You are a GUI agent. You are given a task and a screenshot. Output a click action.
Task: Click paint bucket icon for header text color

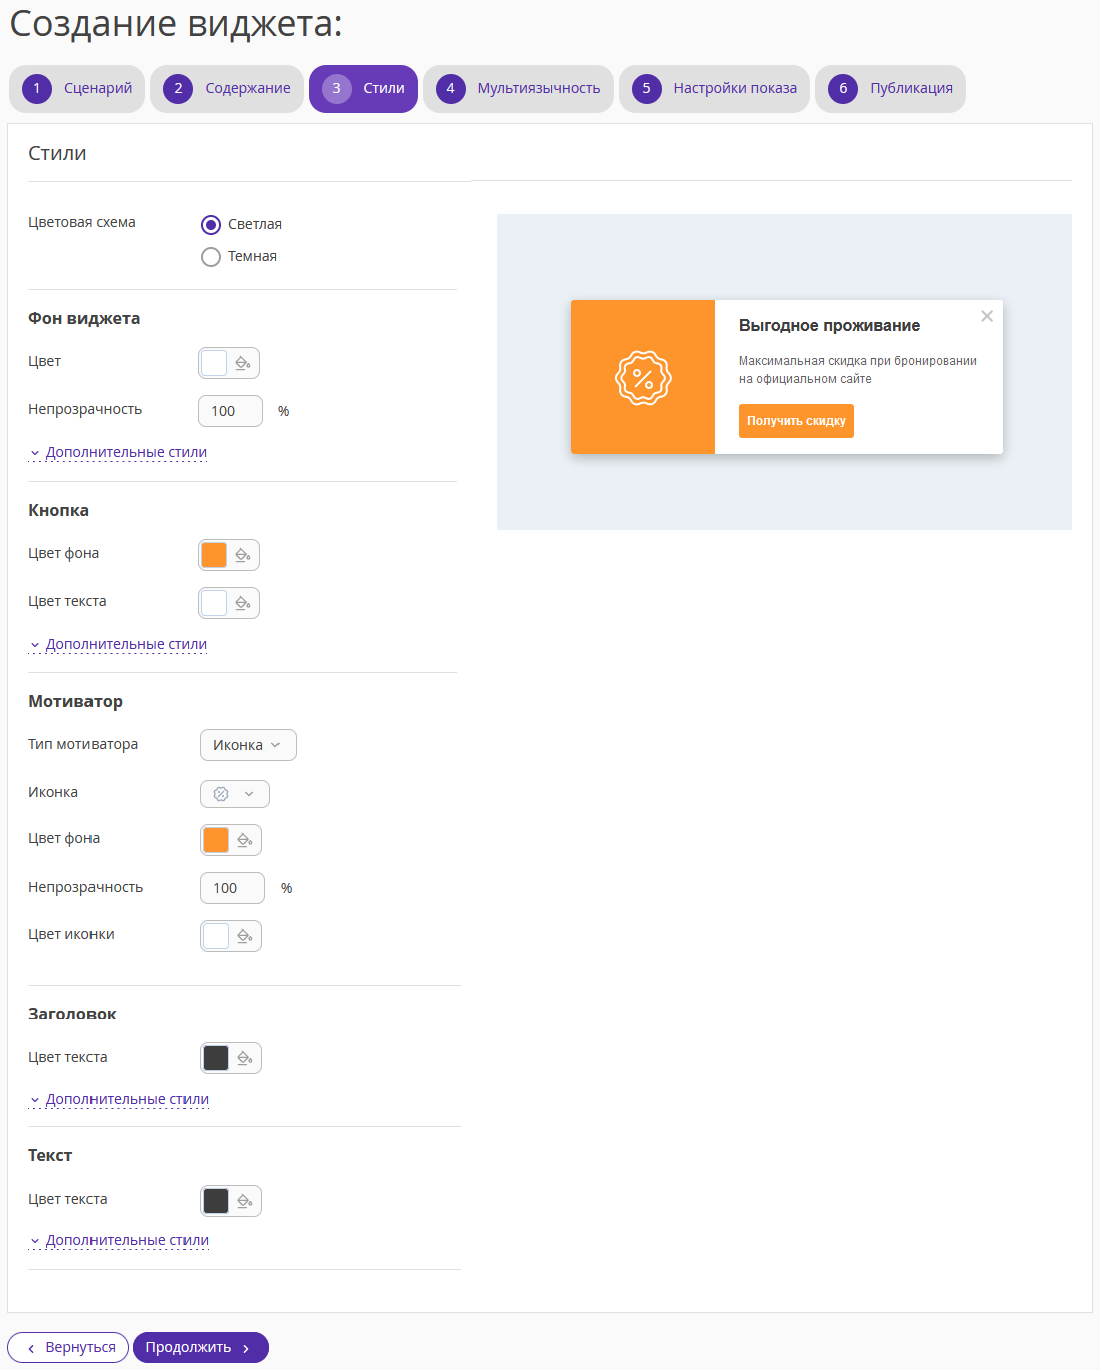tap(245, 1058)
